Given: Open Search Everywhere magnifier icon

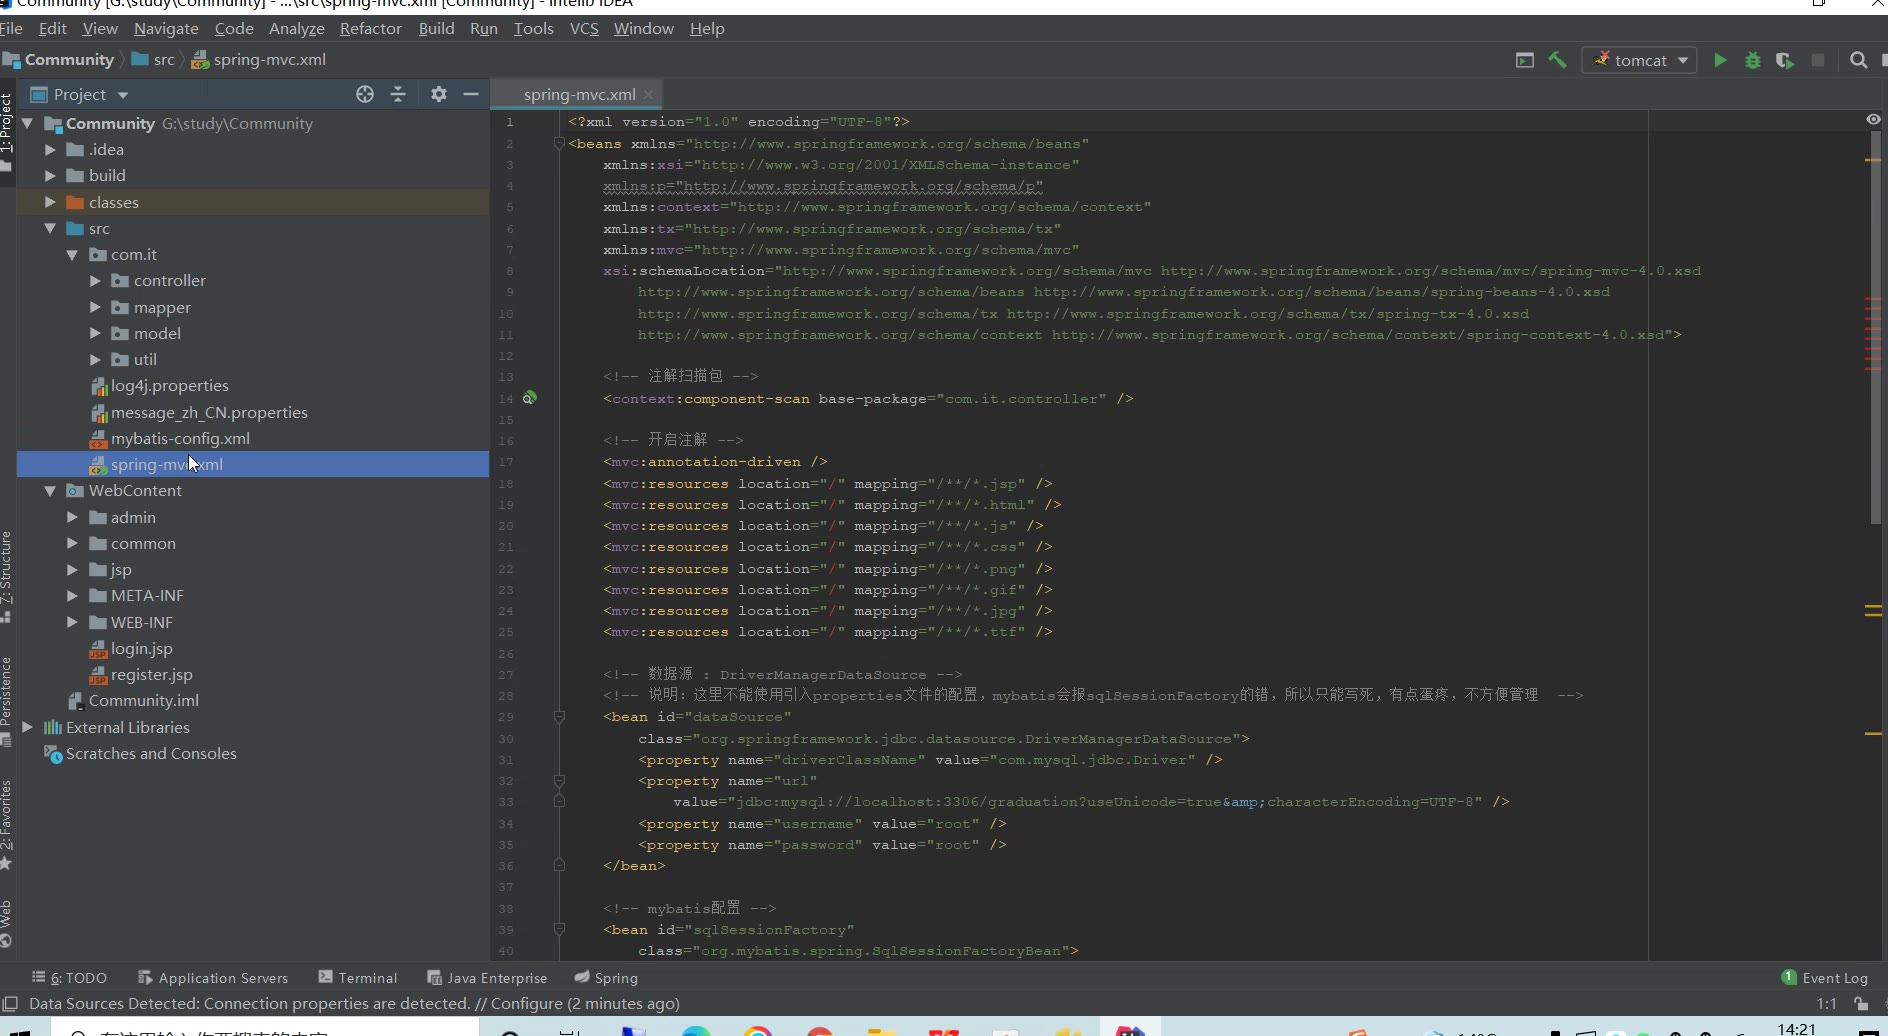Looking at the screenshot, I should (1858, 60).
